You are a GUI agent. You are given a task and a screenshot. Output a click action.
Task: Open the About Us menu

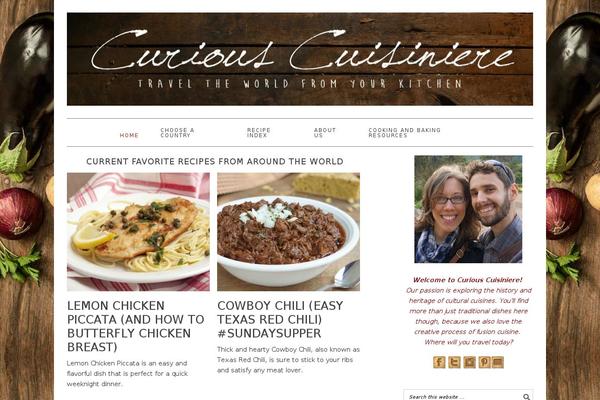(324, 133)
